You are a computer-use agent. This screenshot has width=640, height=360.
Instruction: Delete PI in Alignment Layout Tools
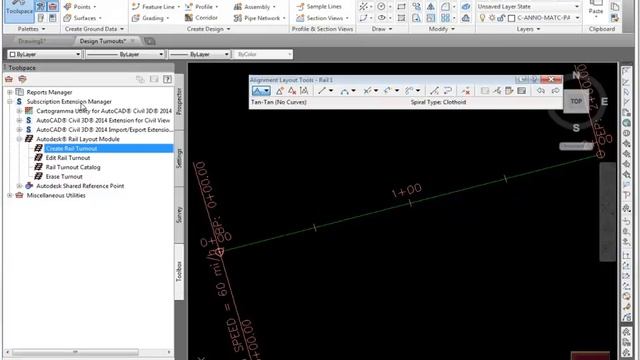click(292, 91)
